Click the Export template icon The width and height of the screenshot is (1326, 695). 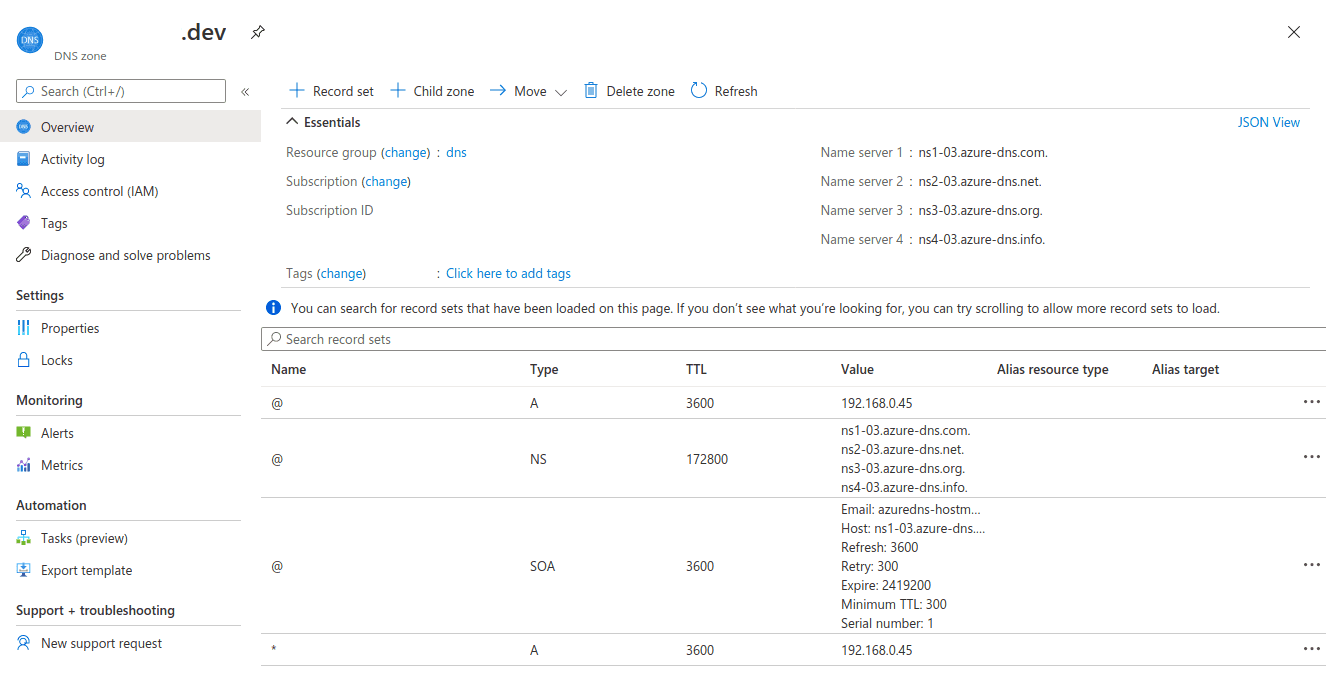[24, 570]
